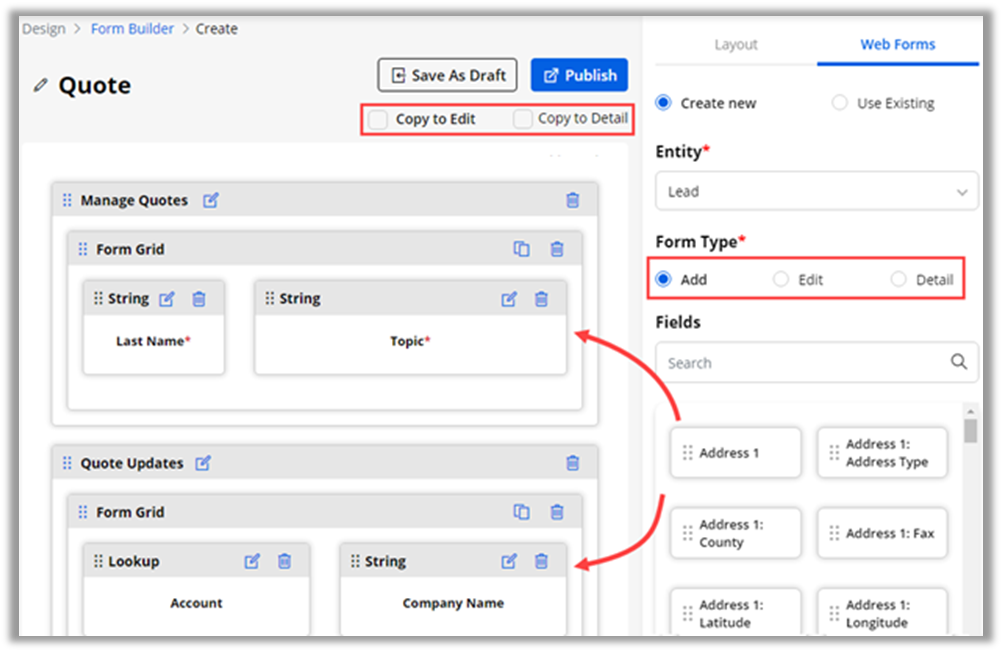Edit the Quote Updates section name

(203, 463)
